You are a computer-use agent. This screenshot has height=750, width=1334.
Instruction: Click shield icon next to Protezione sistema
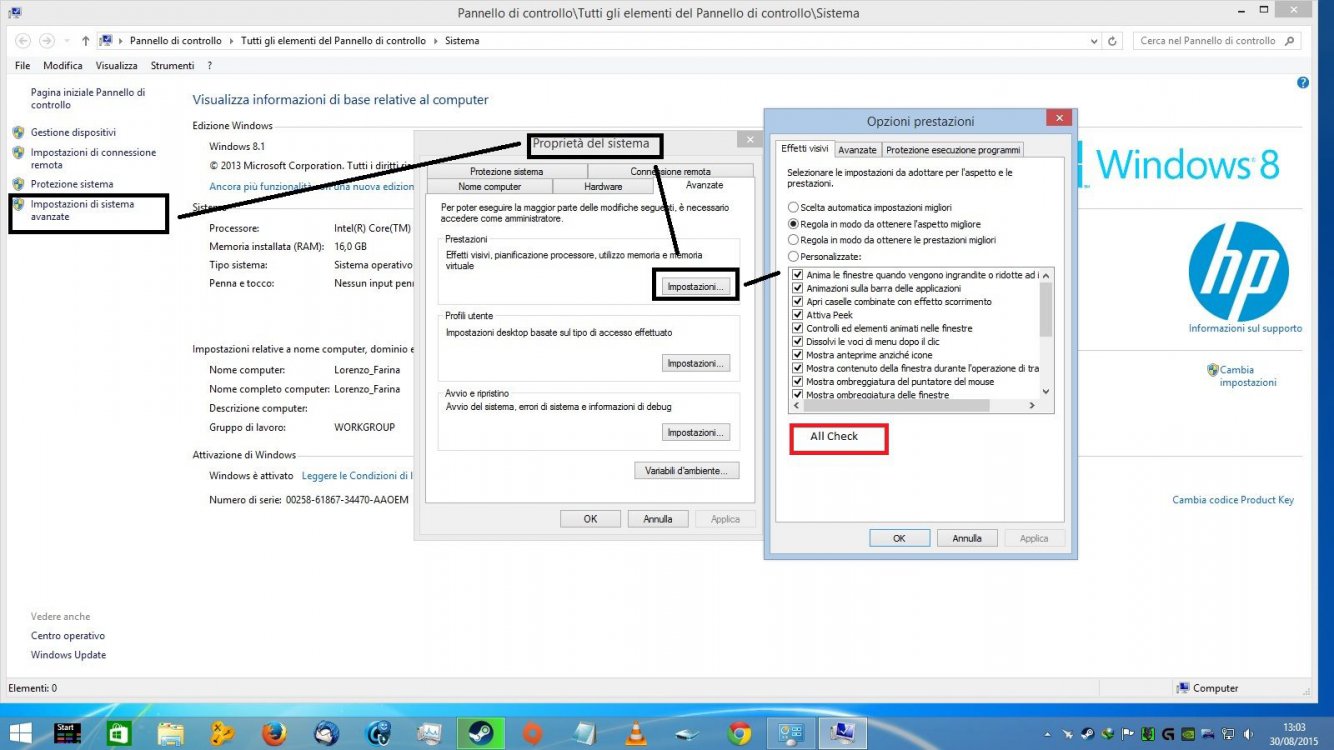pyautogui.click(x=18, y=184)
